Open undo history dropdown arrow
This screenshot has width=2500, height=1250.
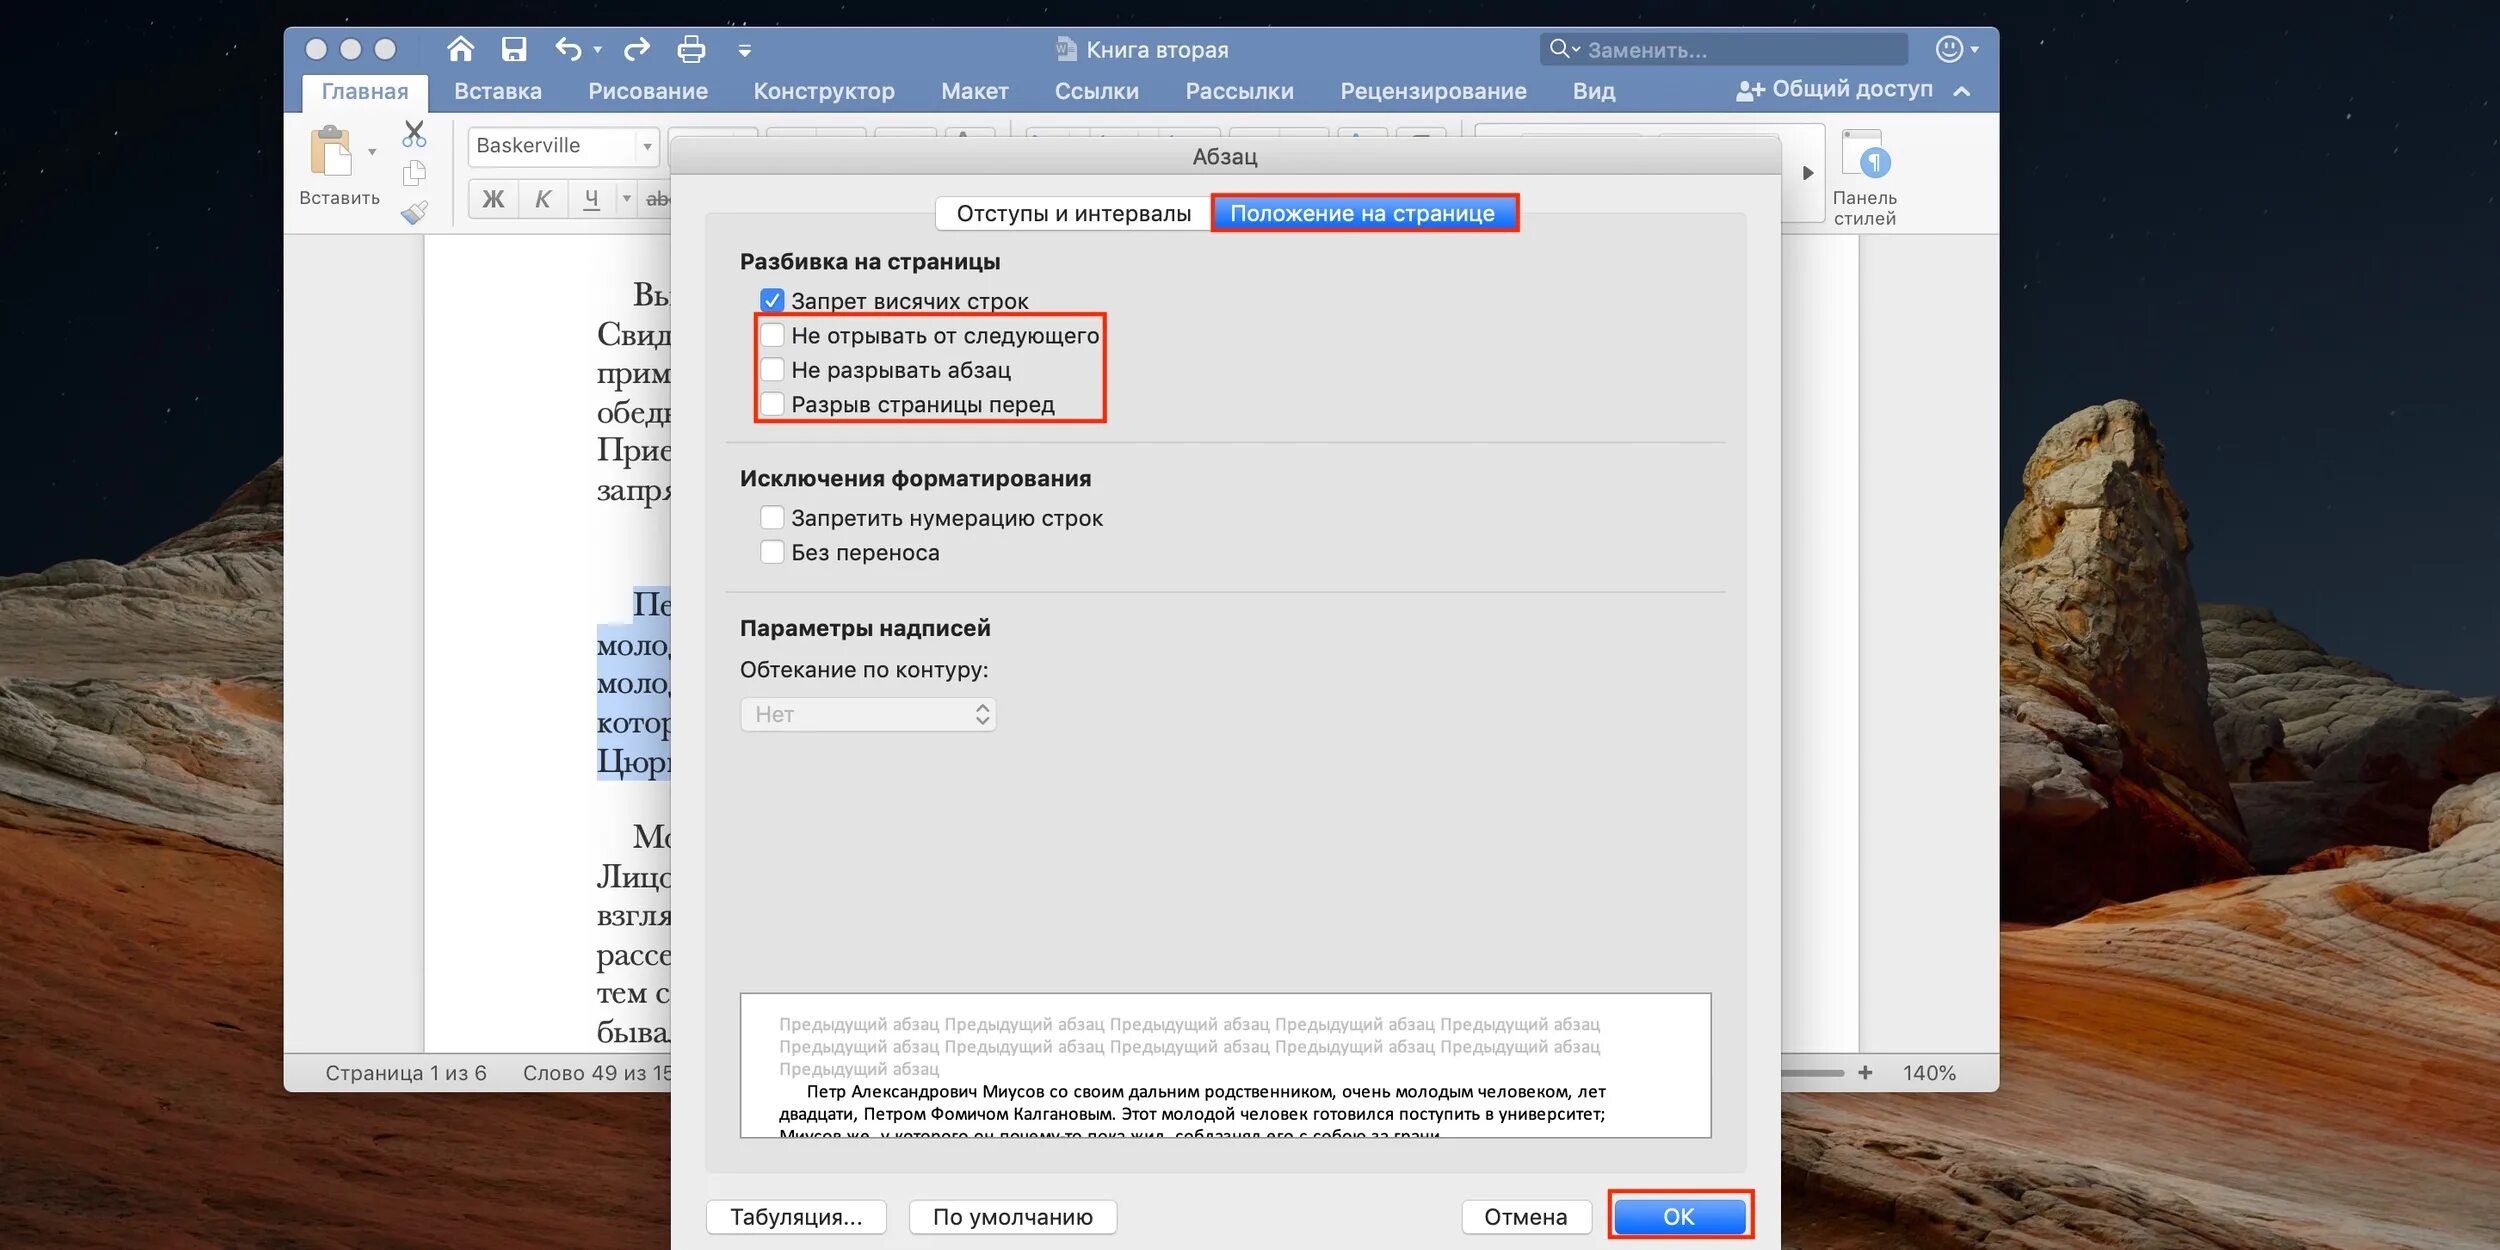(x=597, y=49)
